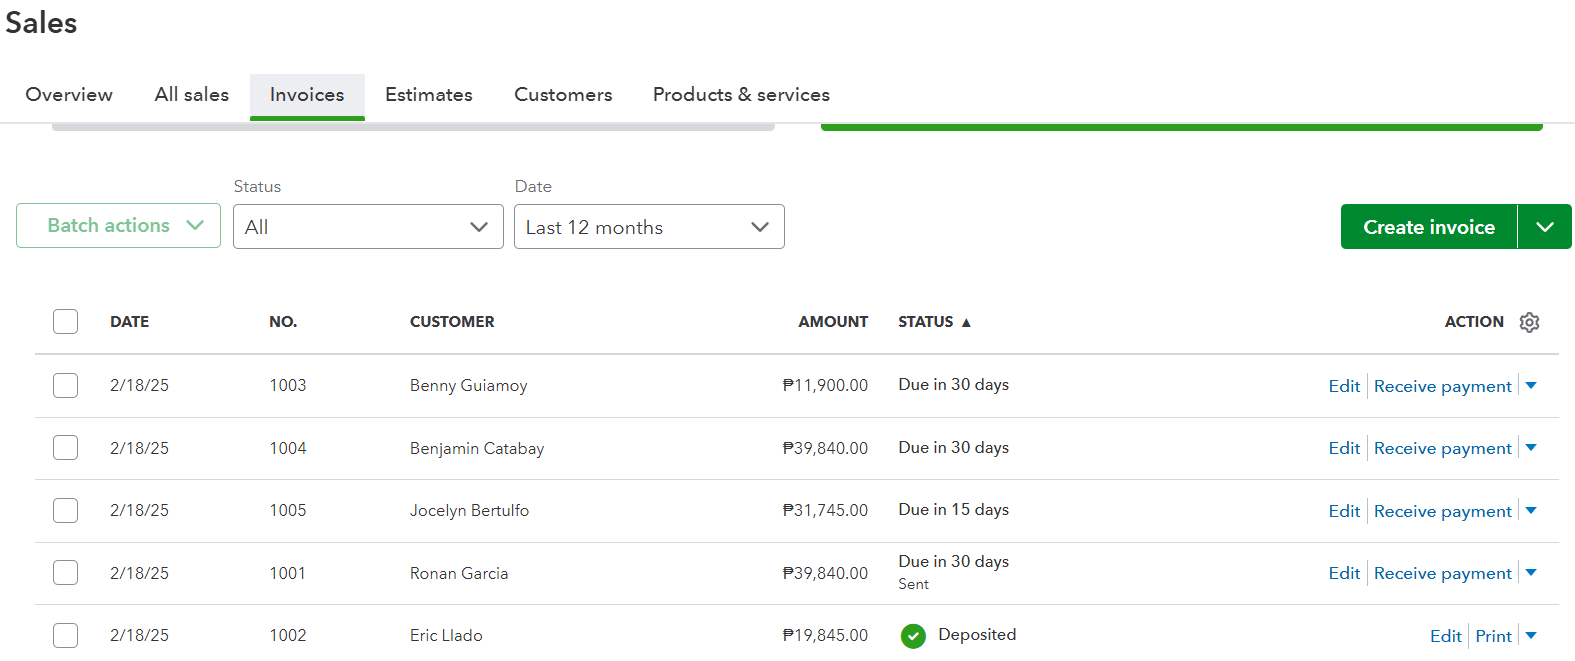Screen dimensions: 1575x661
Task: Open the Date range dropdown
Action: pos(649,227)
